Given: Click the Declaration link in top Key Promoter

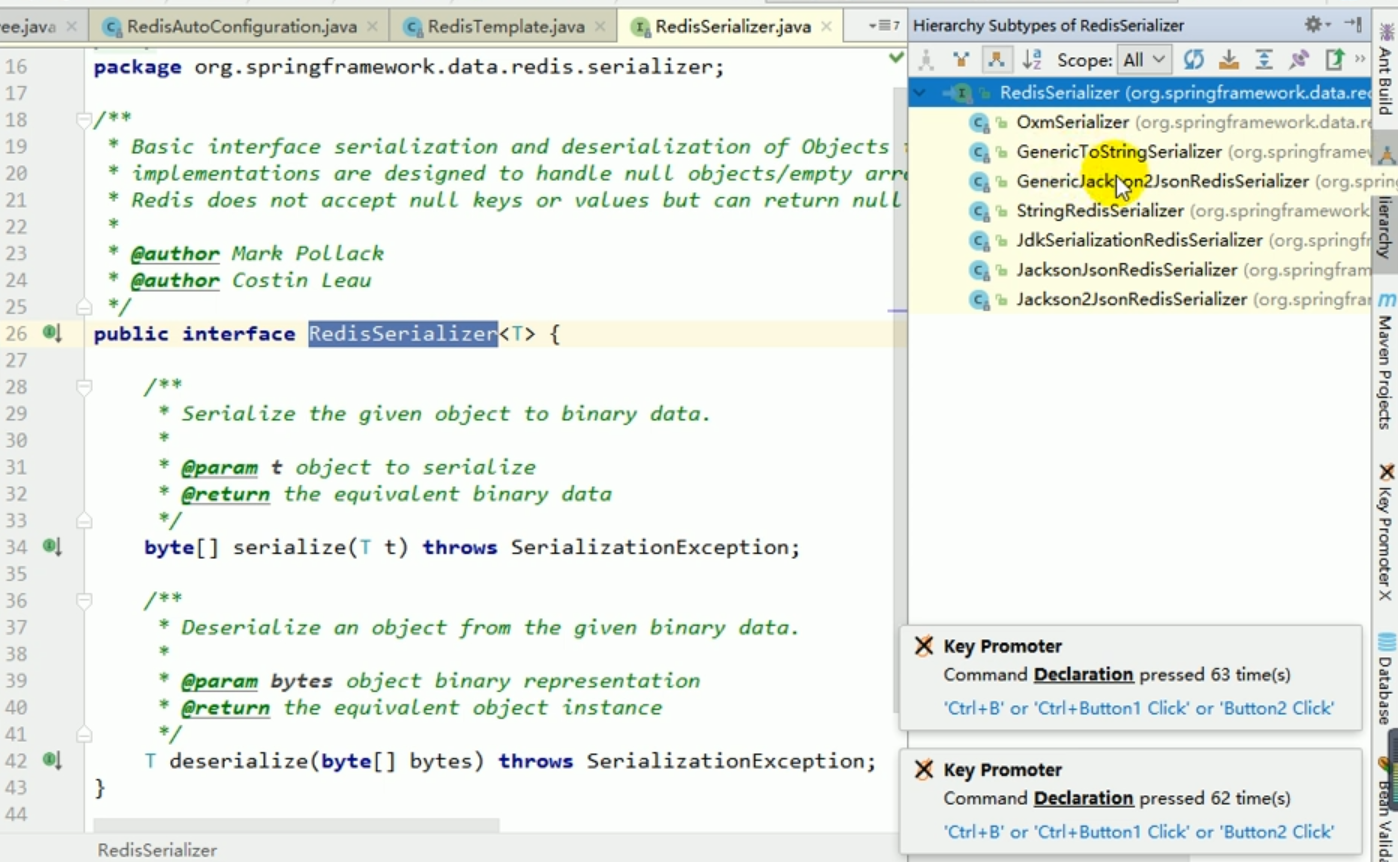Looking at the screenshot, I should coord(1083,675).
